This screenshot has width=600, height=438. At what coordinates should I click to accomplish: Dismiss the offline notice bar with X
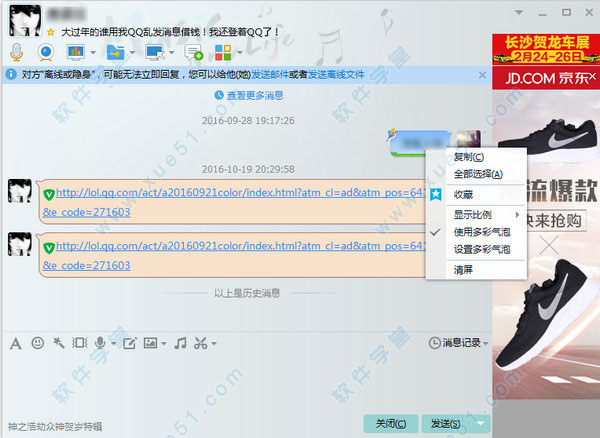[x=482, y=75]
